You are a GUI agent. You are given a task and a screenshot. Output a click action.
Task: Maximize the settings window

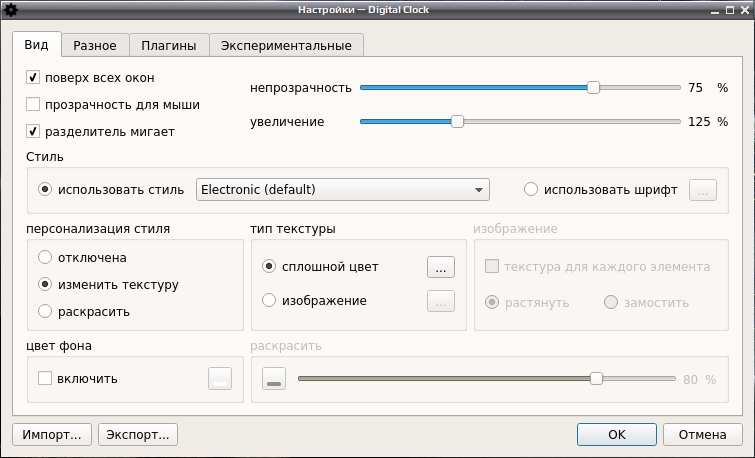click(730, 10)
